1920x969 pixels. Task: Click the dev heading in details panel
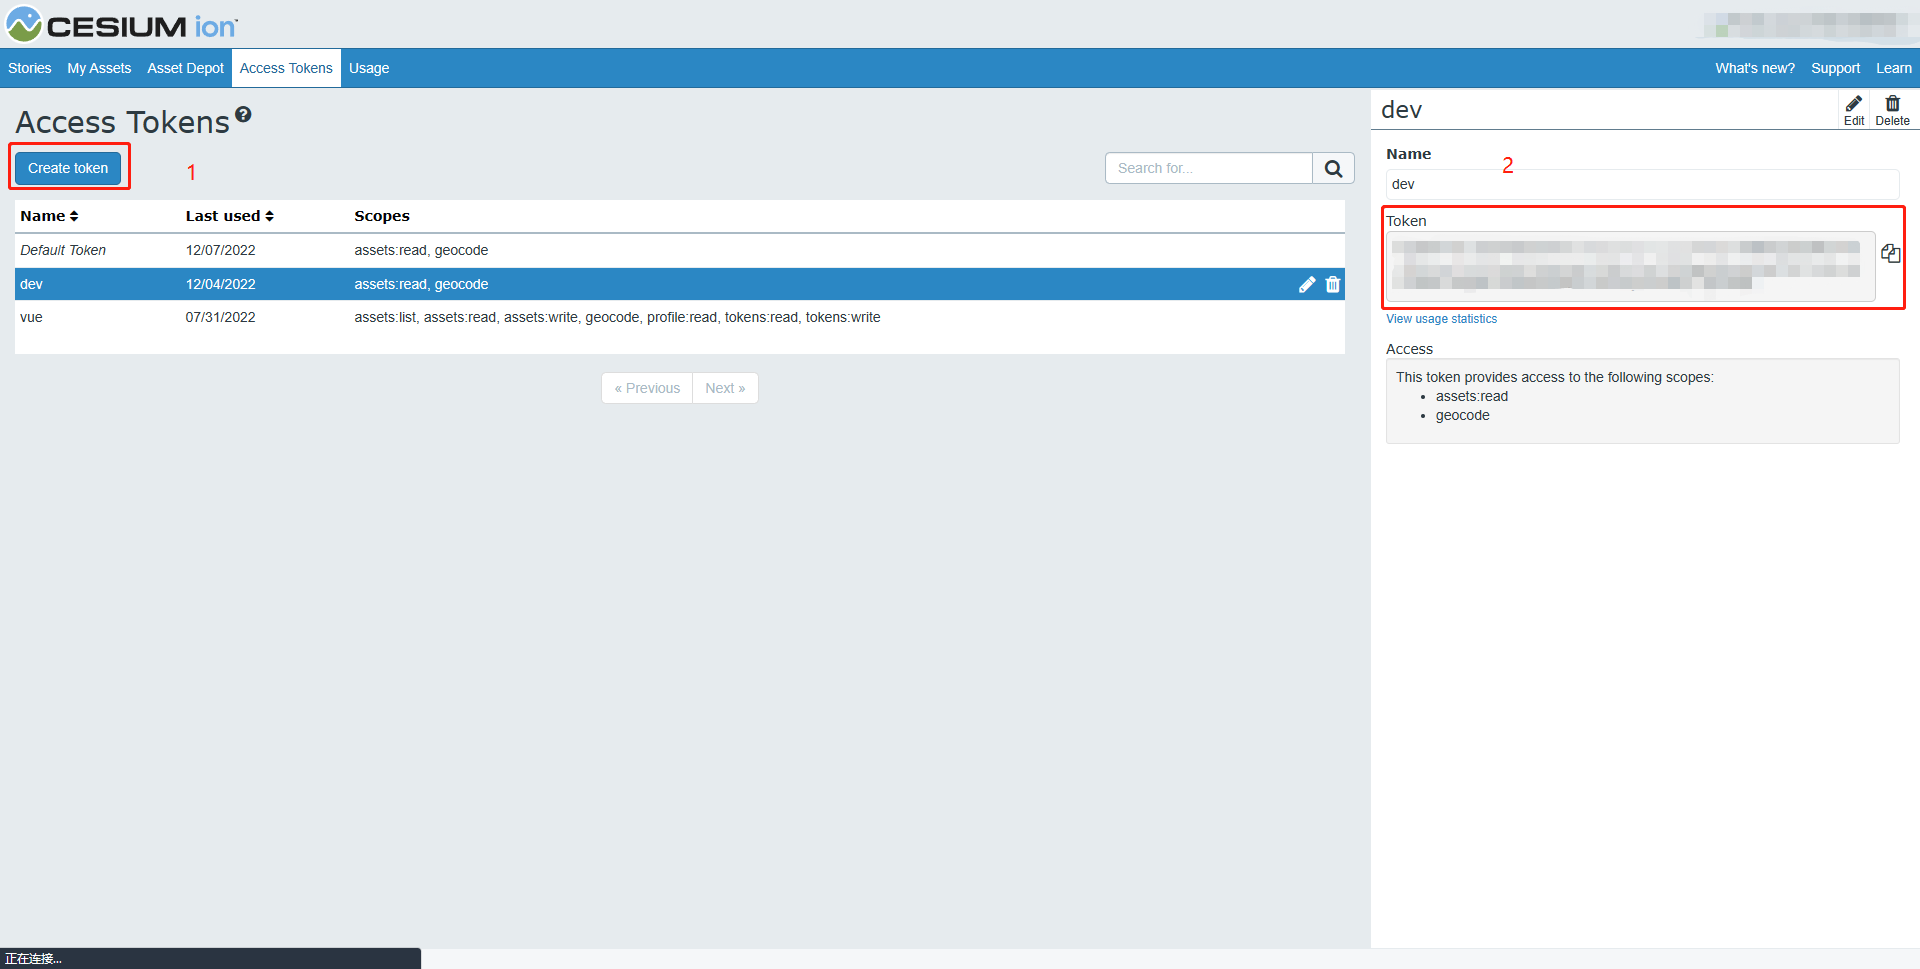[x=1401, y=110]
